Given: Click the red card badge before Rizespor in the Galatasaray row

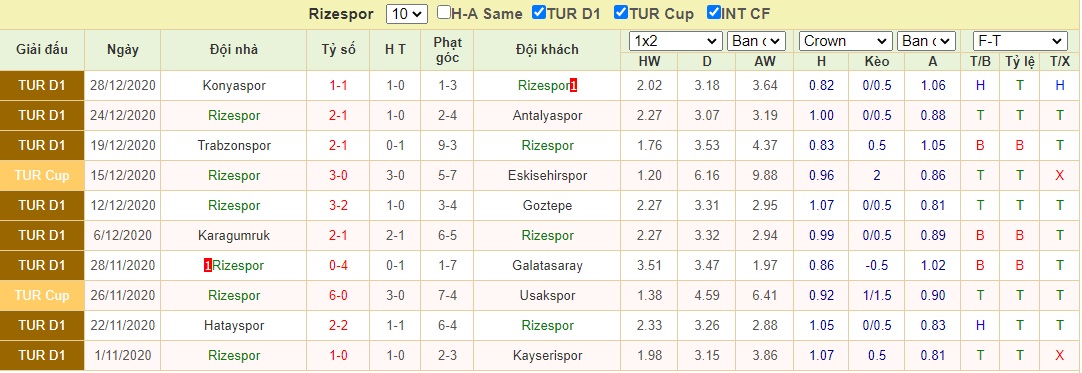Looking at the screenshot, I should [x=208, y=265].
